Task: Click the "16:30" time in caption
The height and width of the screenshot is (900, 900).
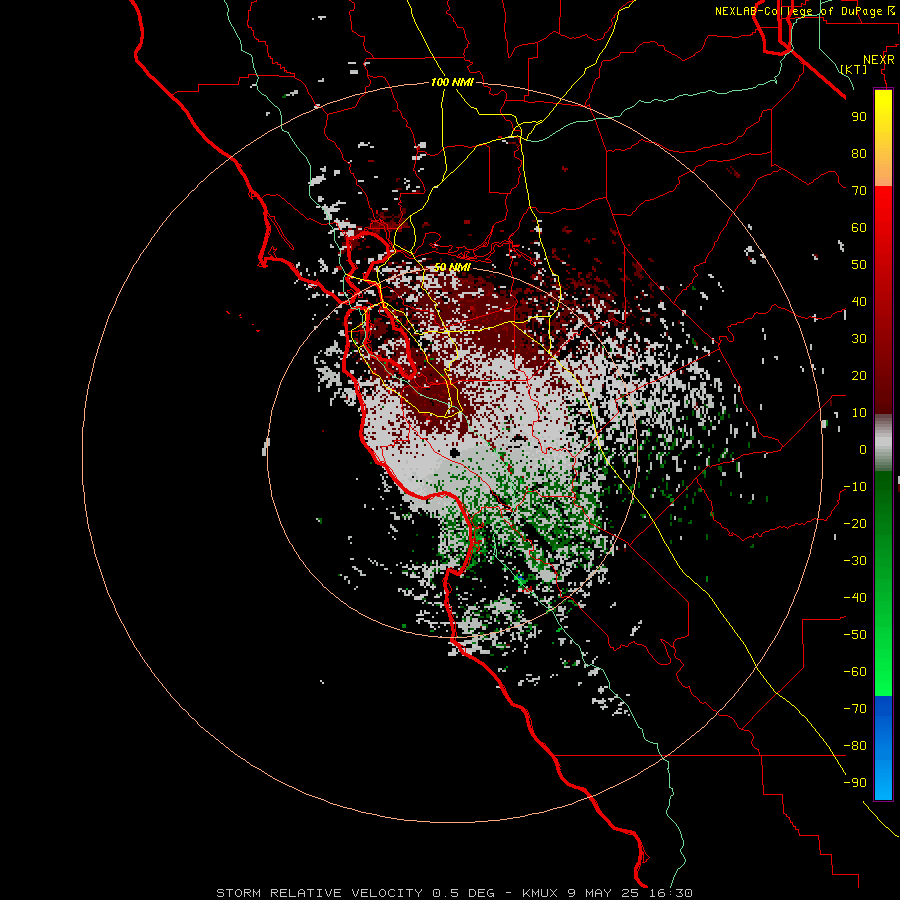Action: 669,893
